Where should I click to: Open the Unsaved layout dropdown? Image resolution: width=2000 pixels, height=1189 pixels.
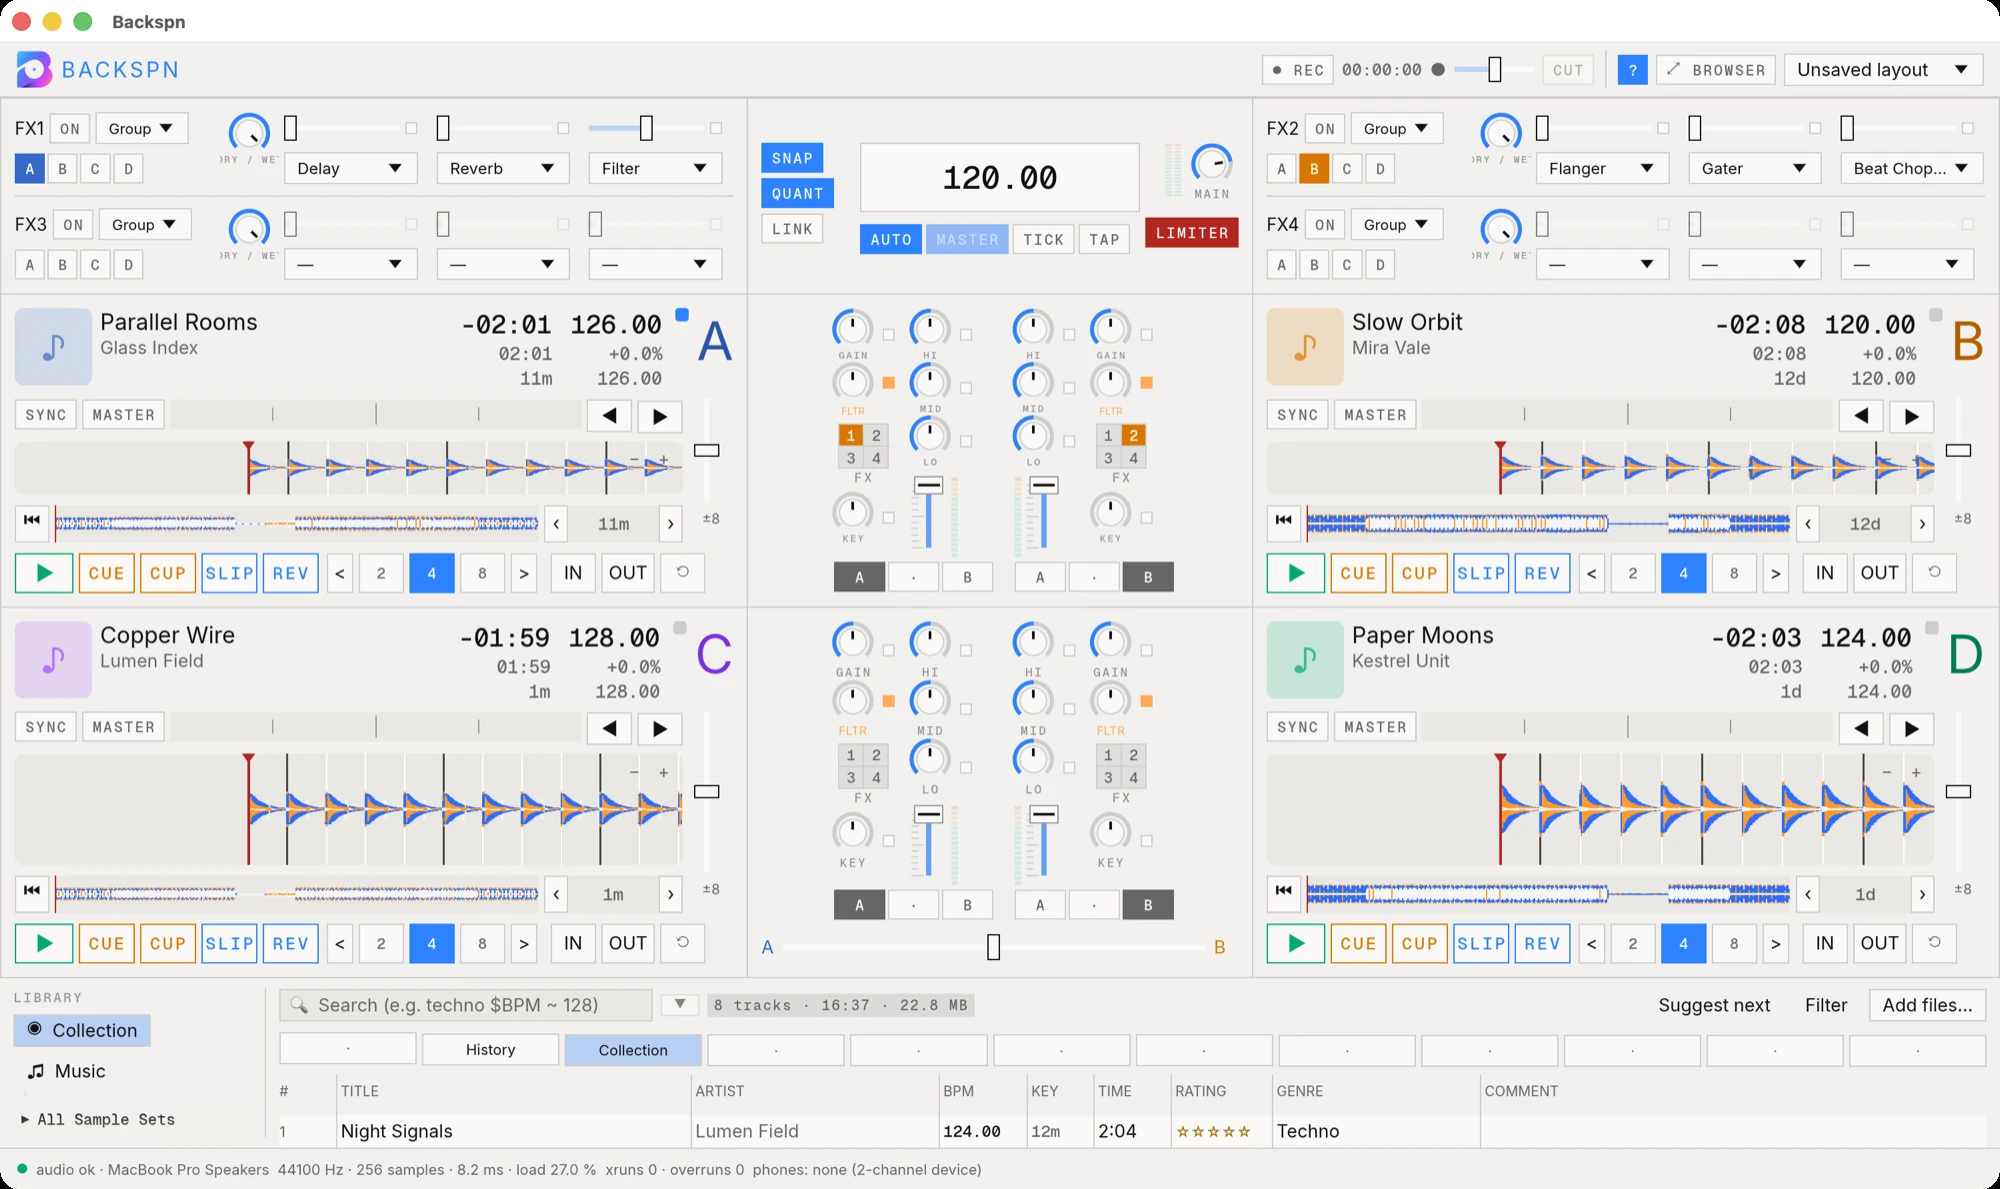tap(1883, 70)
